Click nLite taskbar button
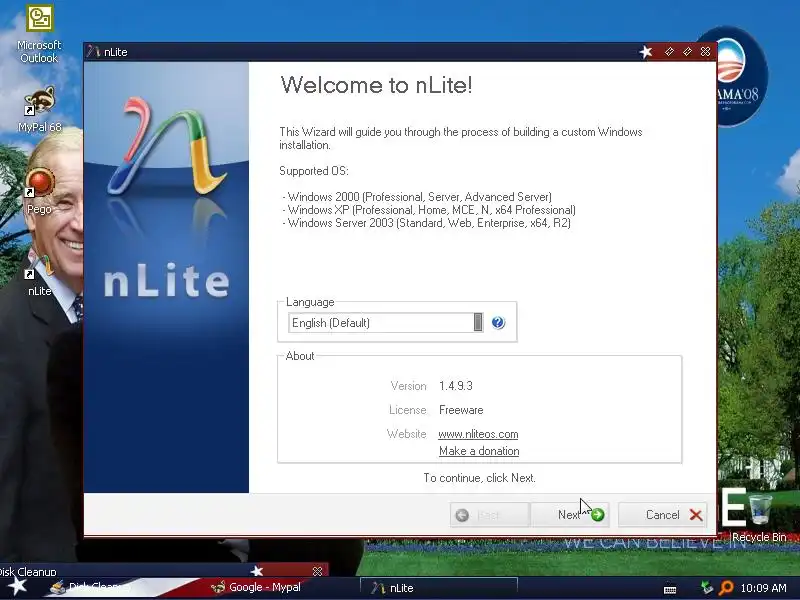The height and width of the screenshot is (600, 800). pyautogui.click(x=439, y=588)
